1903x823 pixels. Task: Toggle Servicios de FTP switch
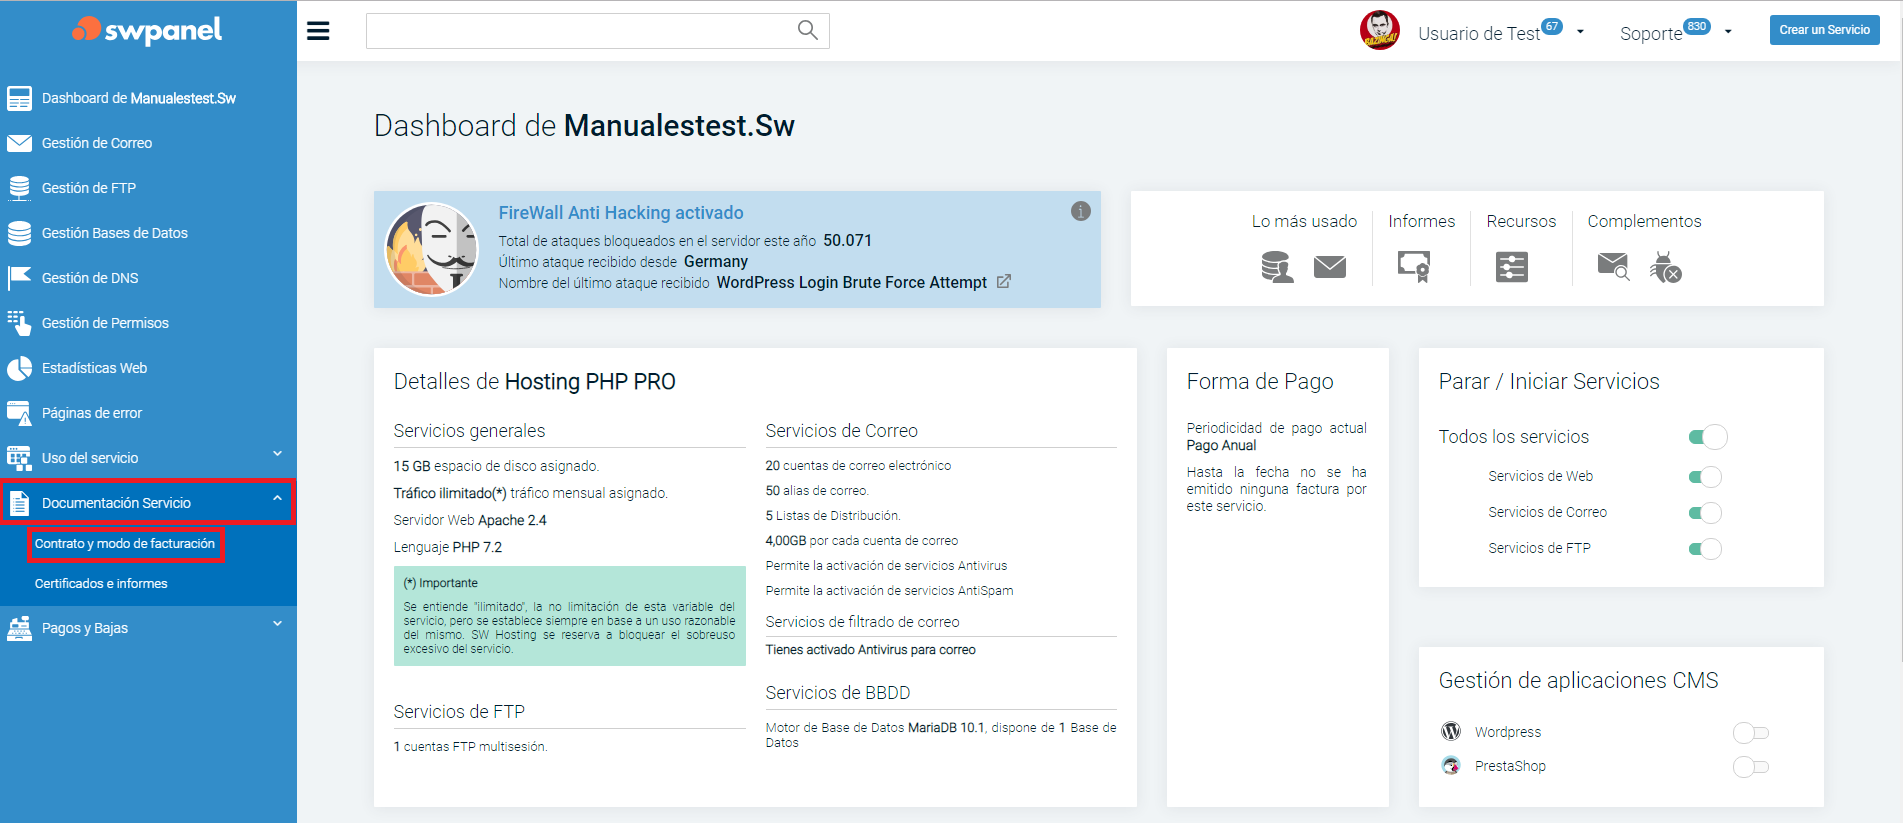click(x=1705, y=549)
